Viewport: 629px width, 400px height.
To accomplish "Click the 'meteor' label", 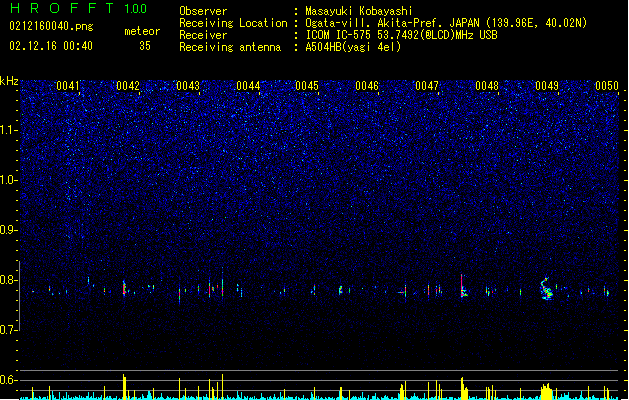I will click(142, 31).
